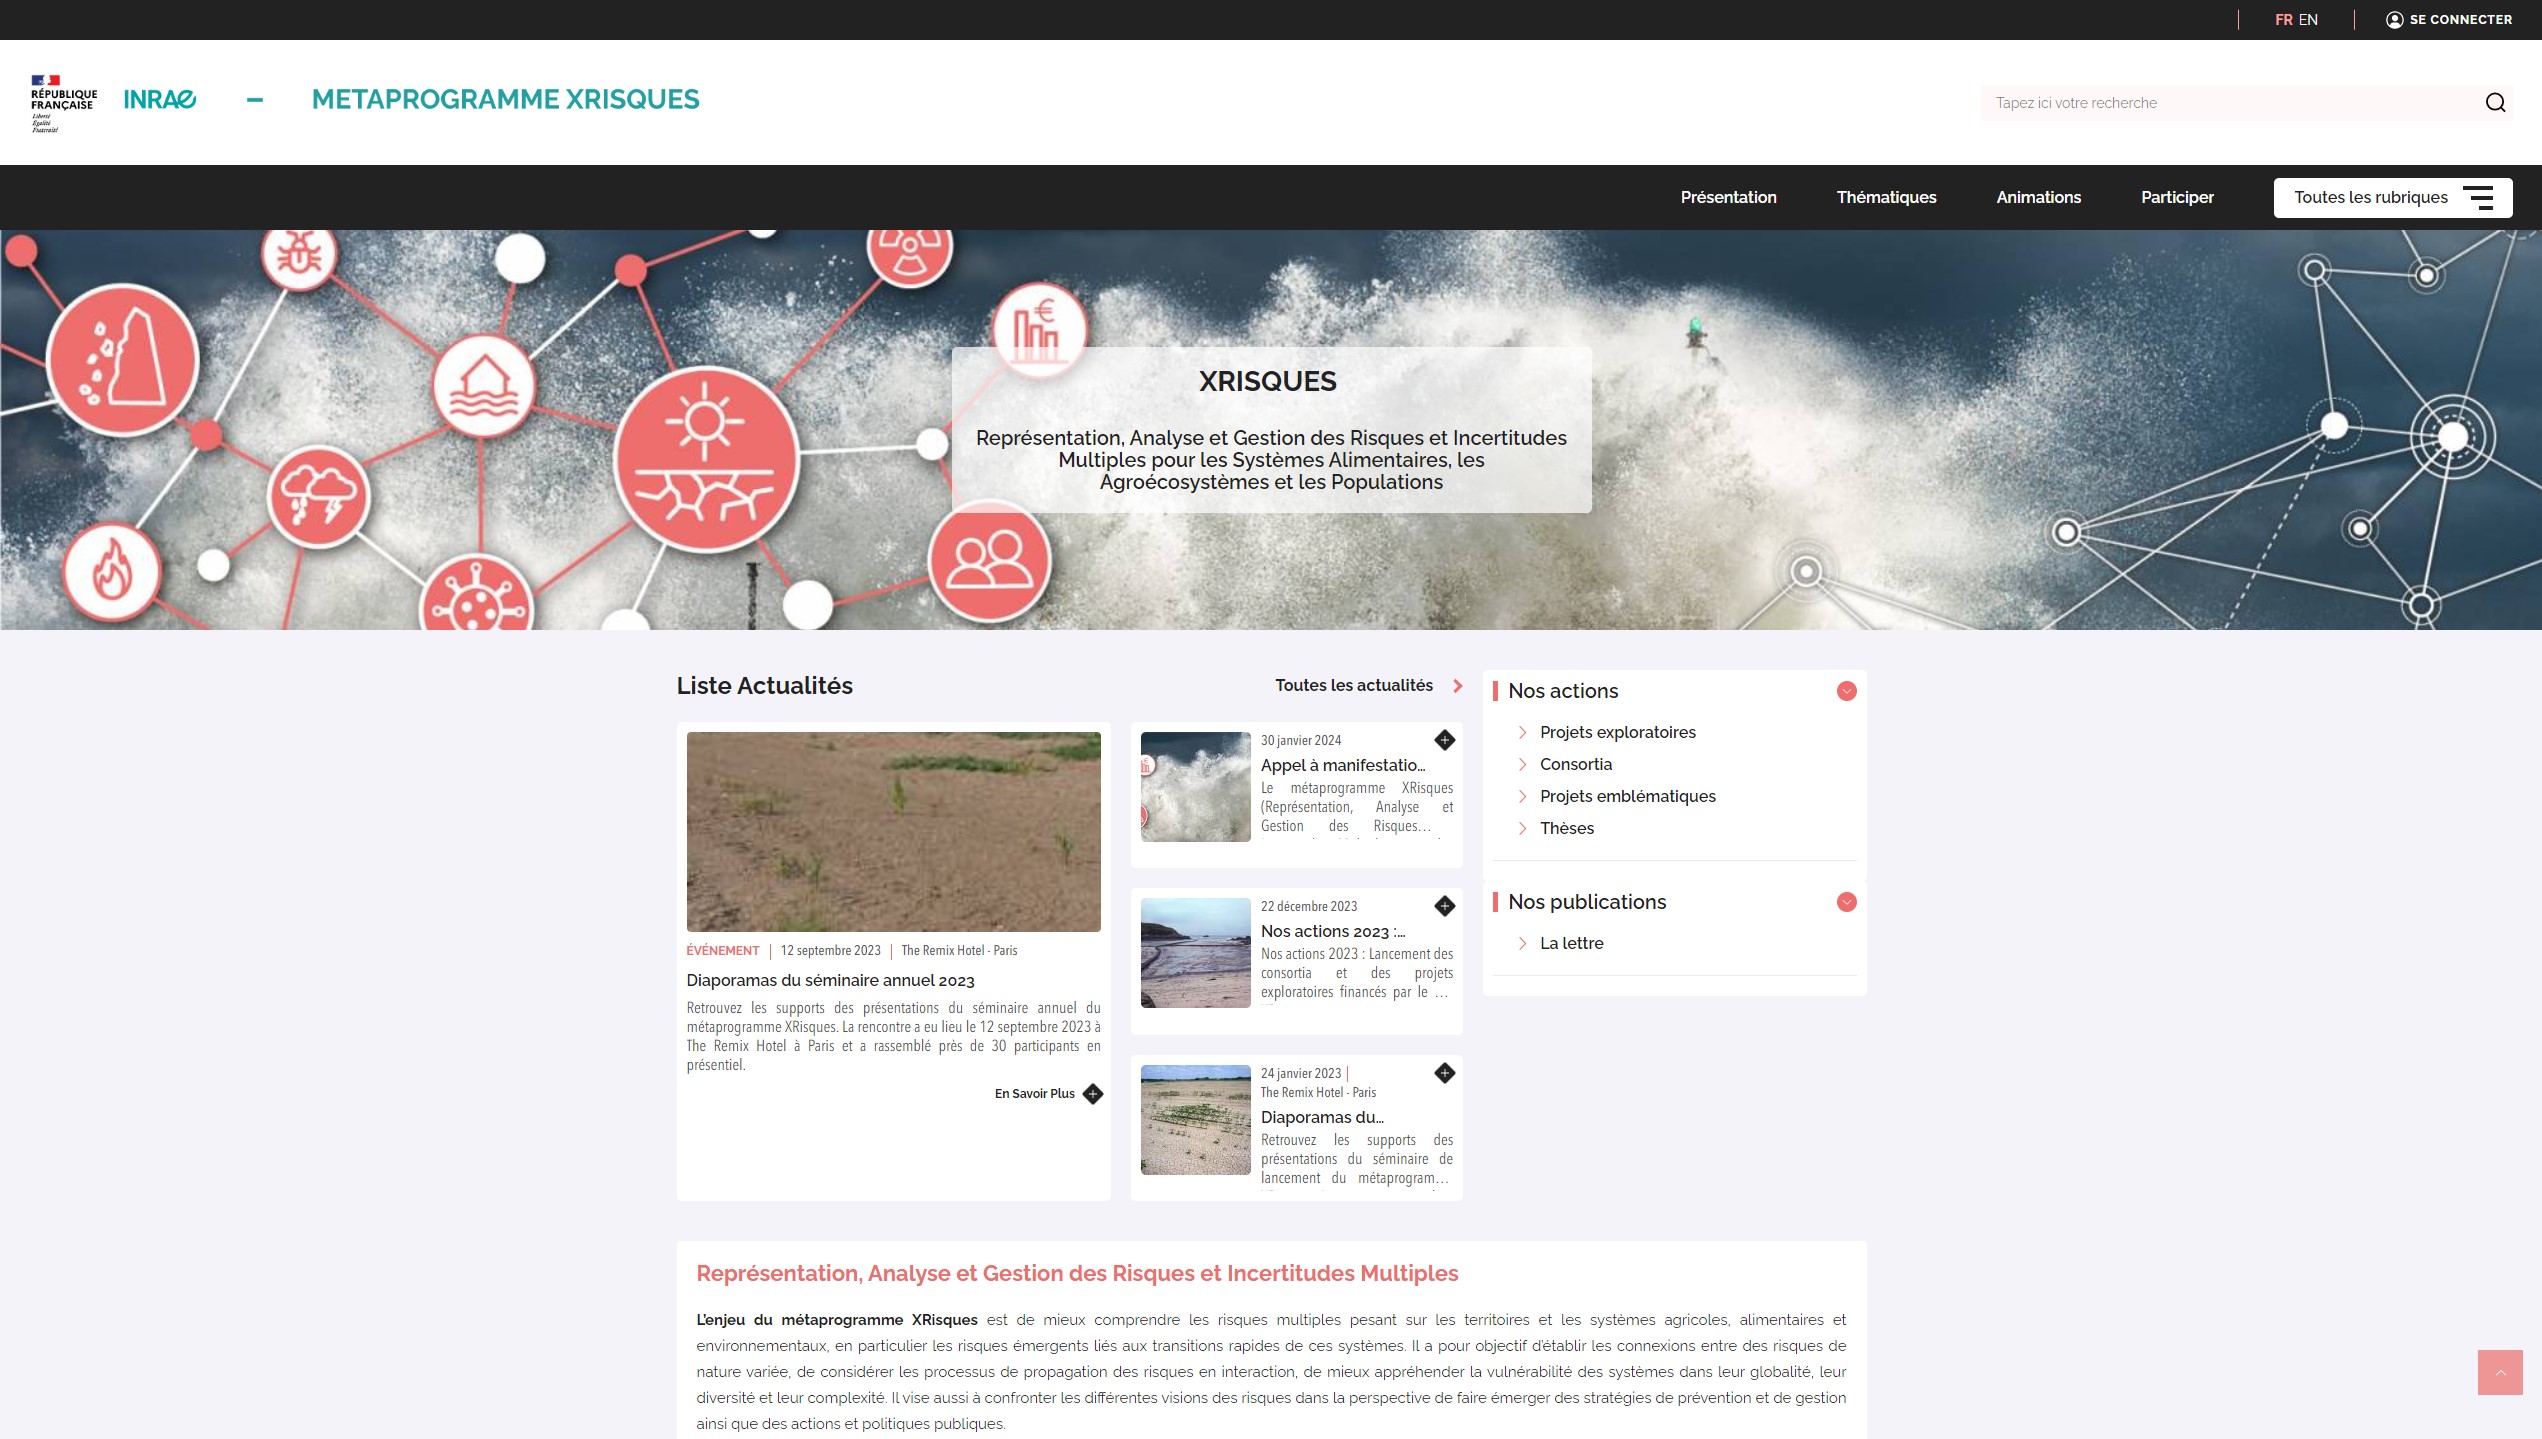This screenshot has width=2542, height=1439.
Task: Open Nos actions 2023 article title
Action: [1332, 932]
